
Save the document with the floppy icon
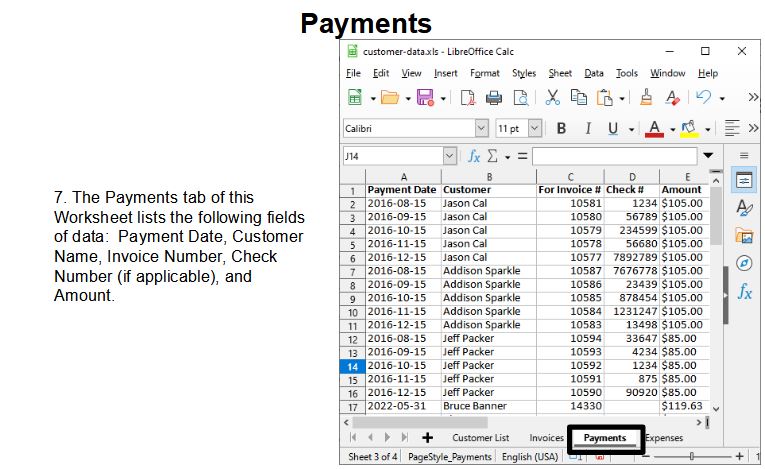(x=425, y=98)
